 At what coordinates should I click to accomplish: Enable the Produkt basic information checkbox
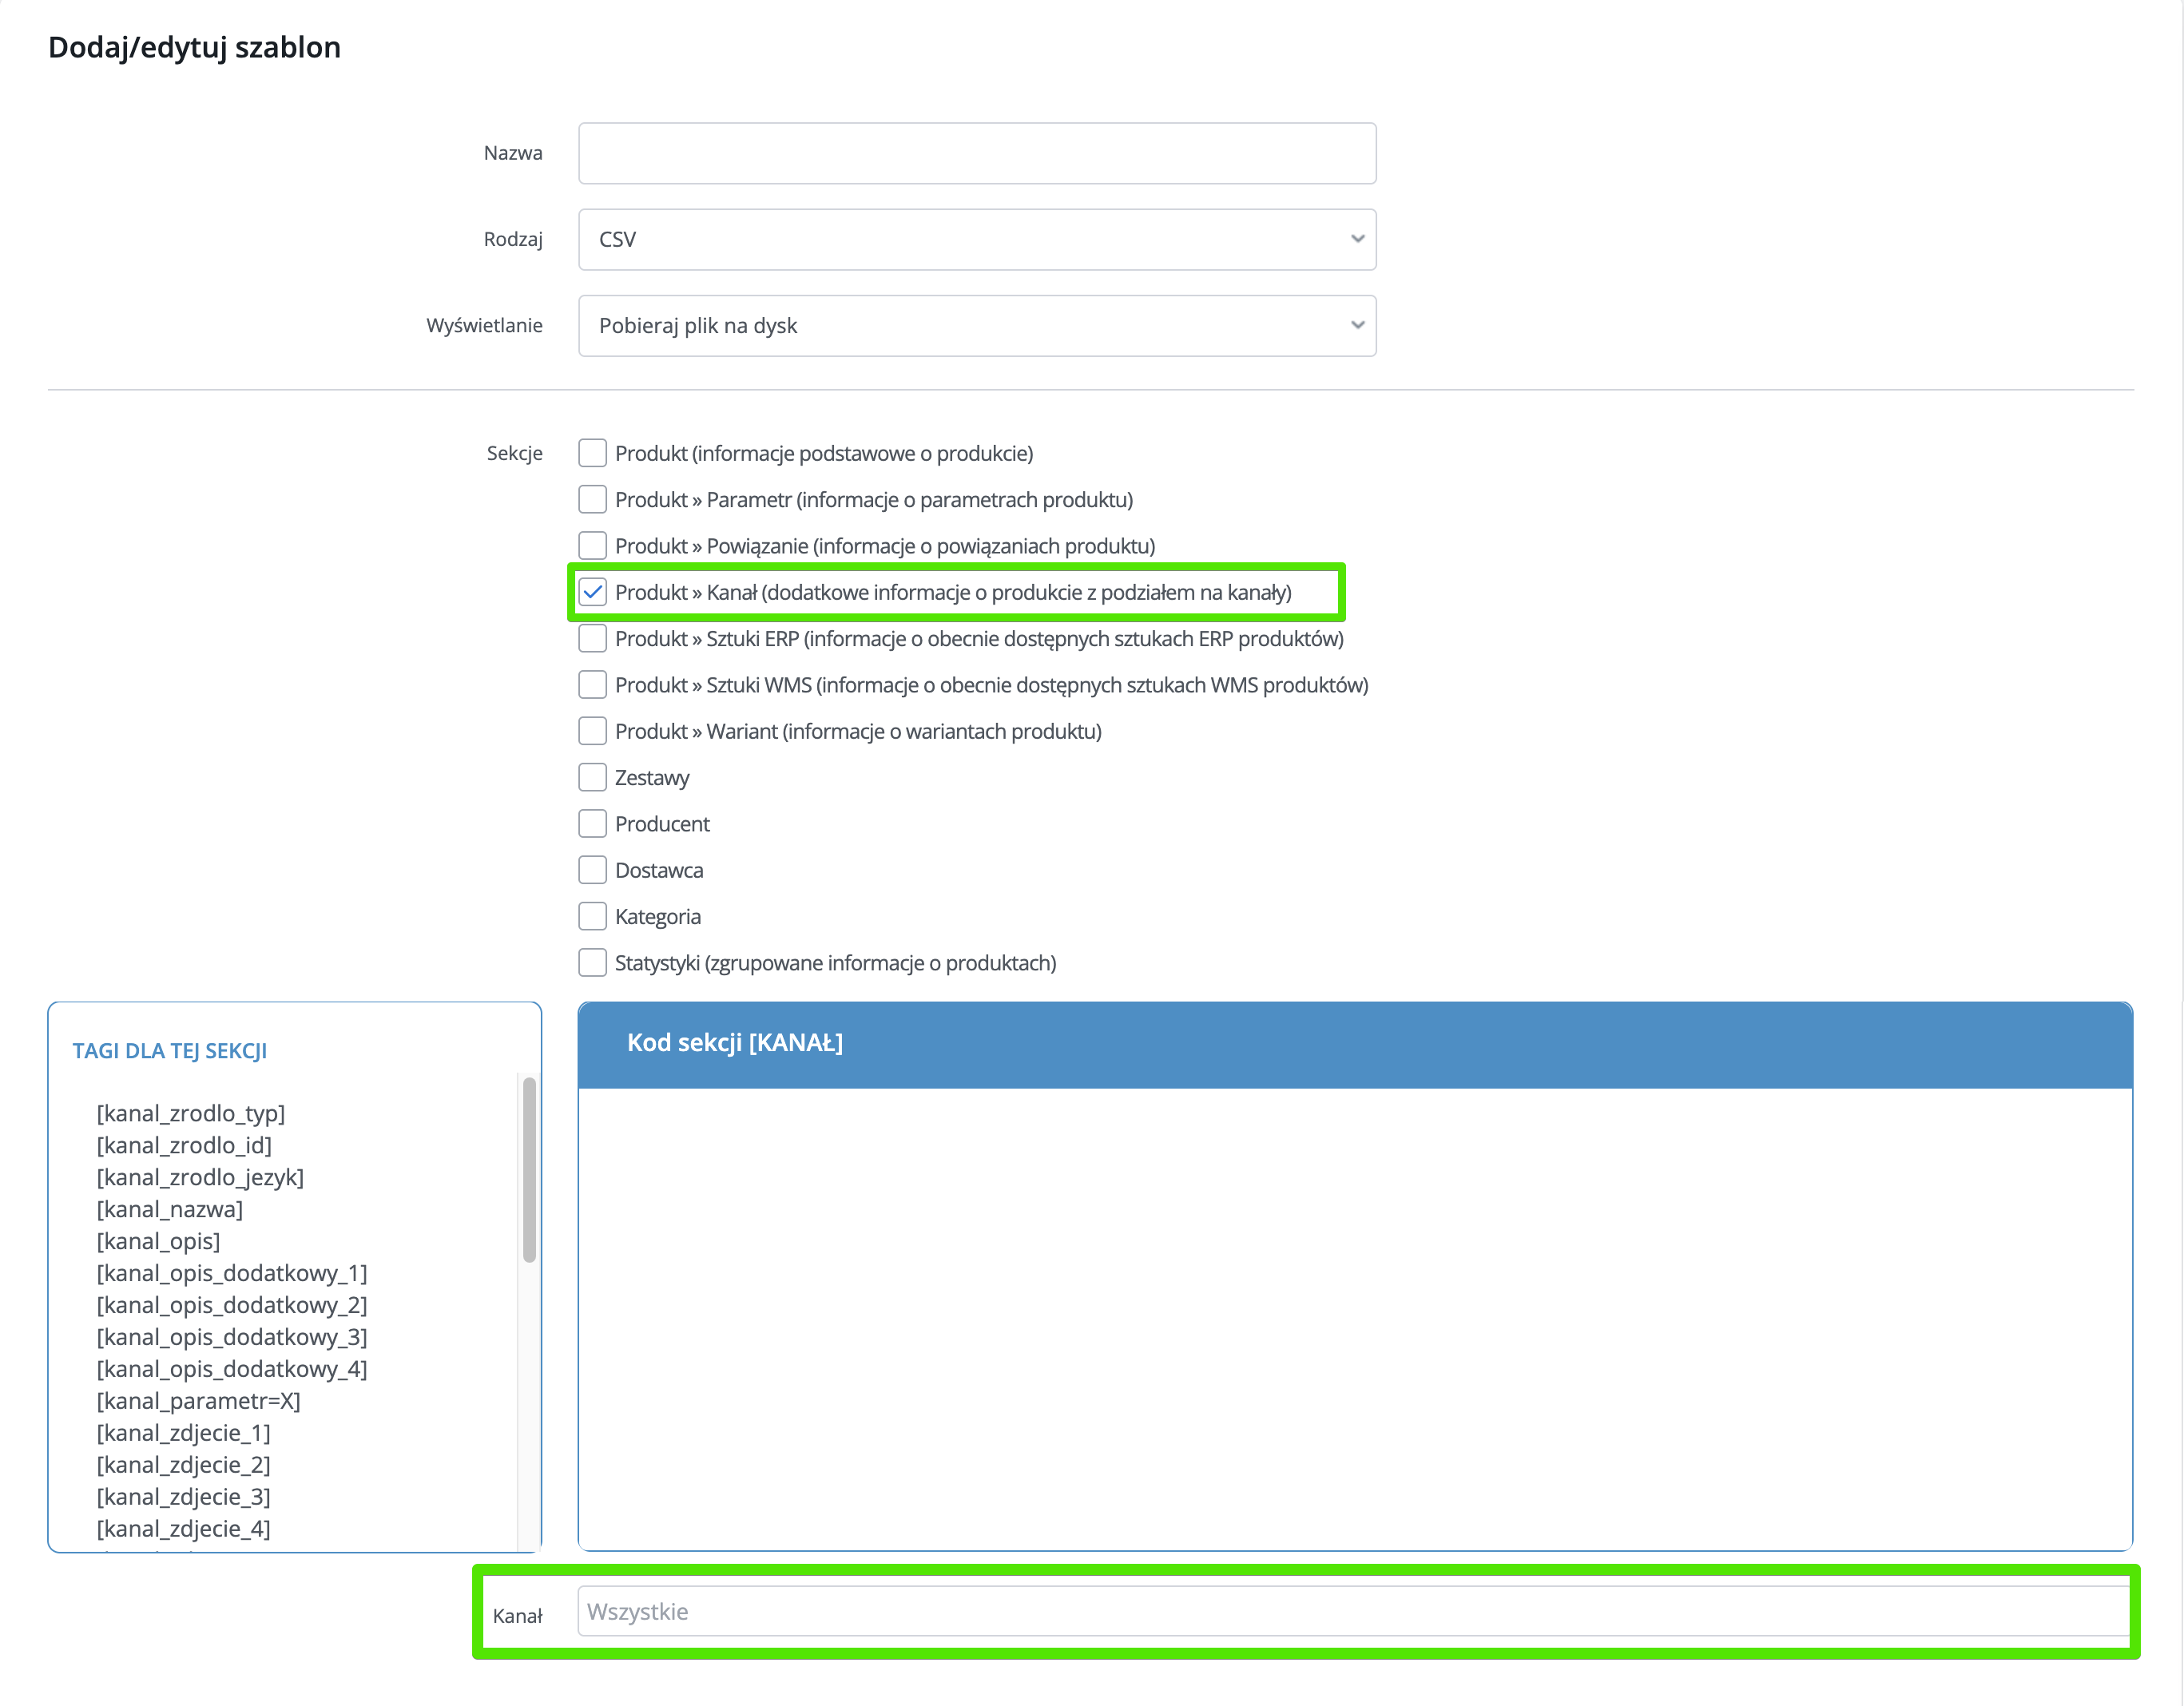pyautogui.click(x=592, y=453)
